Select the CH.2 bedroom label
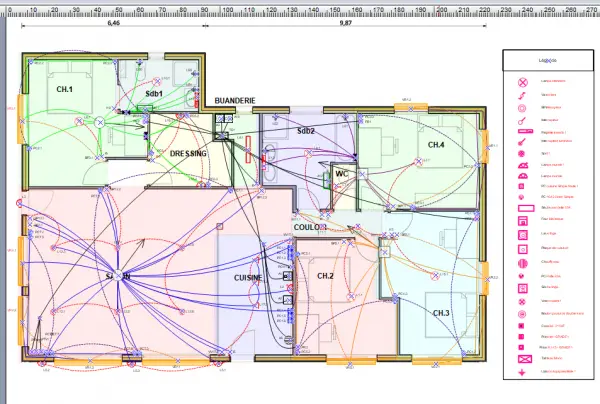The image size is (600, 404). (326, 276)
